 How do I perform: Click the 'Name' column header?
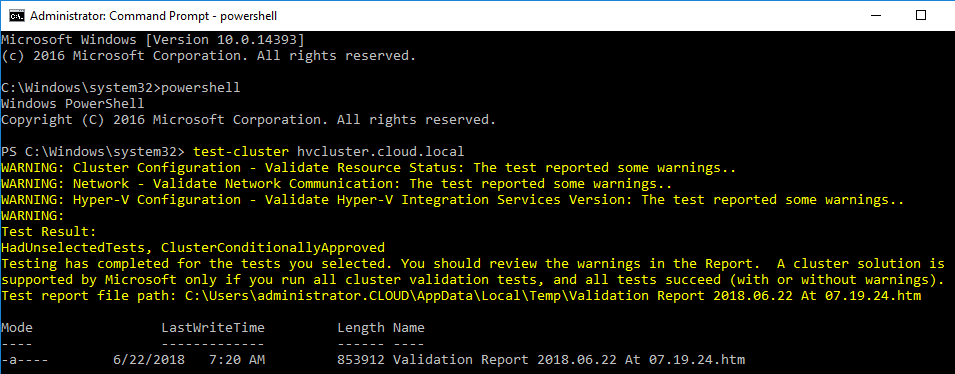click(x=409, y=328)
